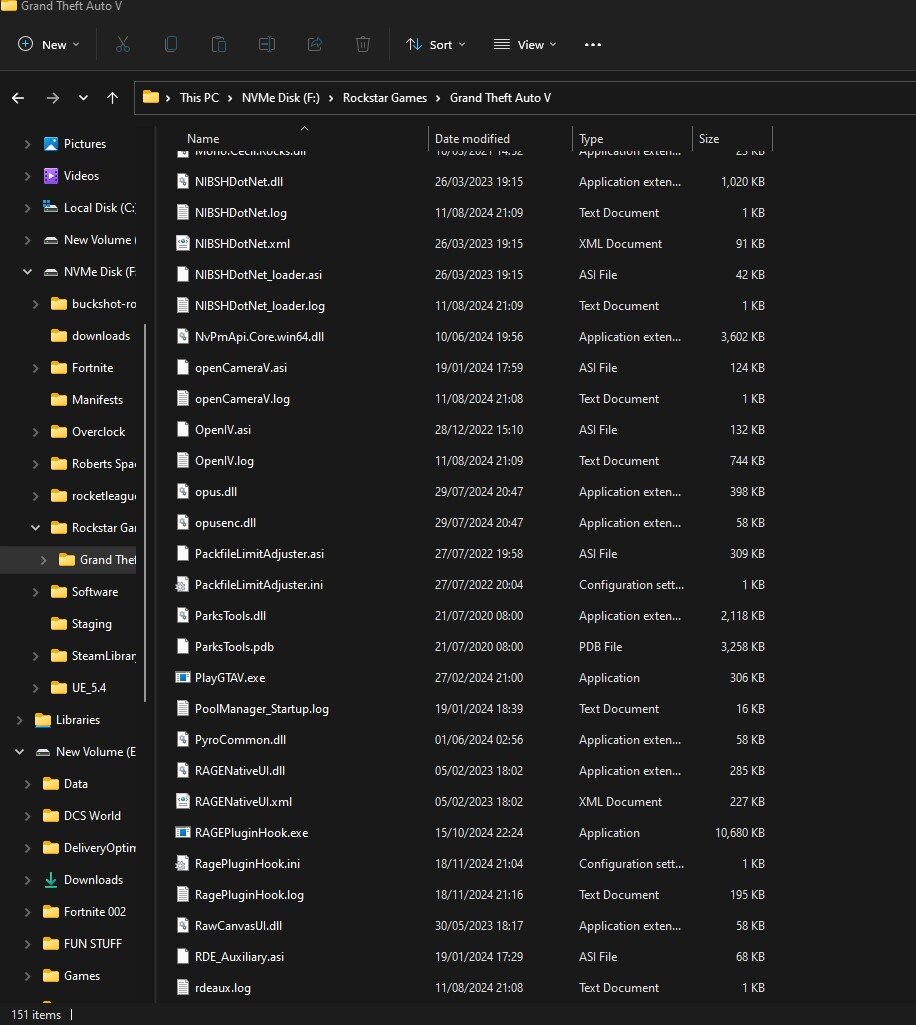Open the View layout dropdown
This screenshot has width=916, height=1025.
(x=525, y=45)
